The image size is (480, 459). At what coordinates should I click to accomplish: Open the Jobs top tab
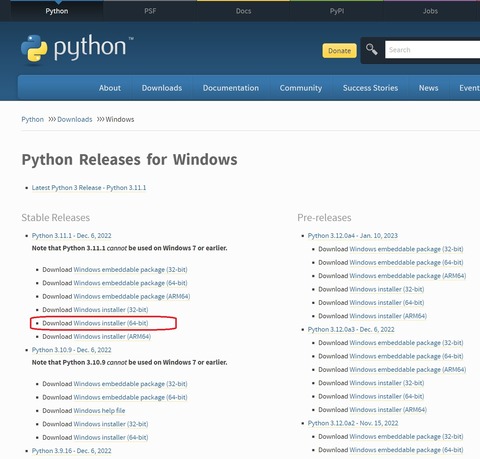click(x=430, y=11)
